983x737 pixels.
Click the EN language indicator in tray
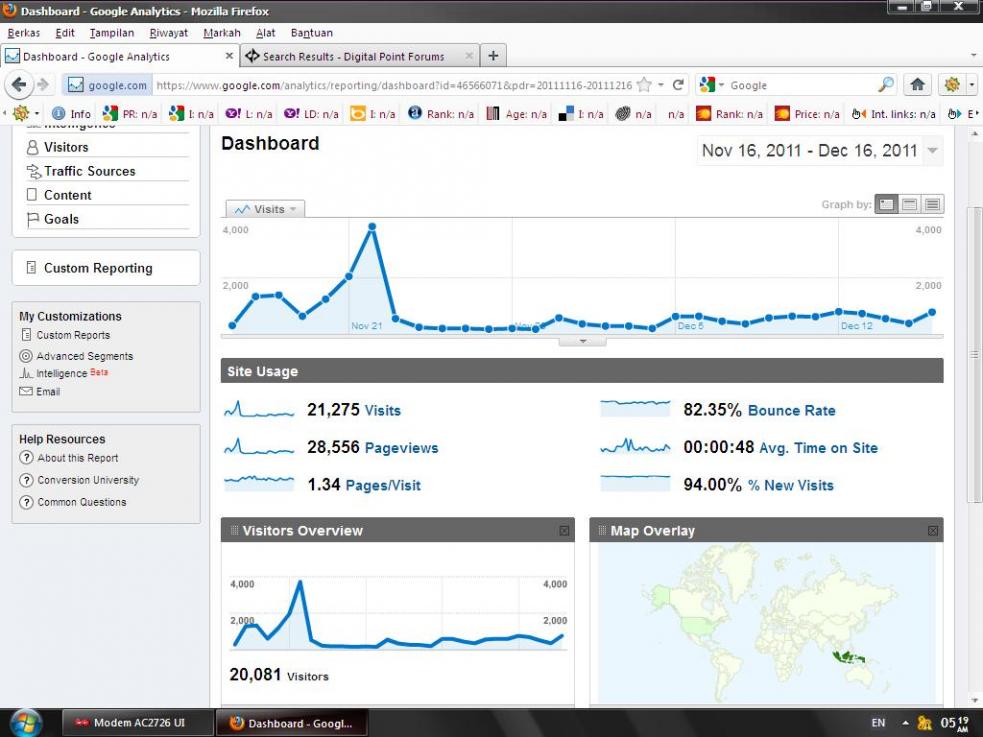tap(878, 723)
